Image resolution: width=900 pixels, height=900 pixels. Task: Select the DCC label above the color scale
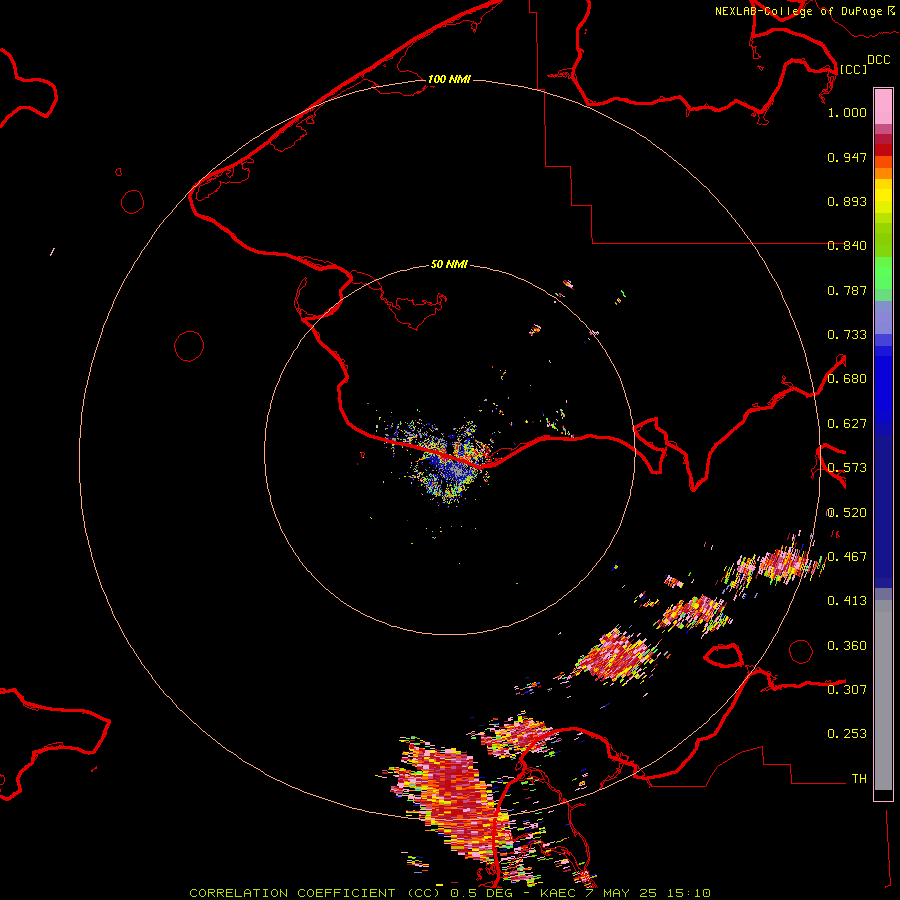coord(878,60)
